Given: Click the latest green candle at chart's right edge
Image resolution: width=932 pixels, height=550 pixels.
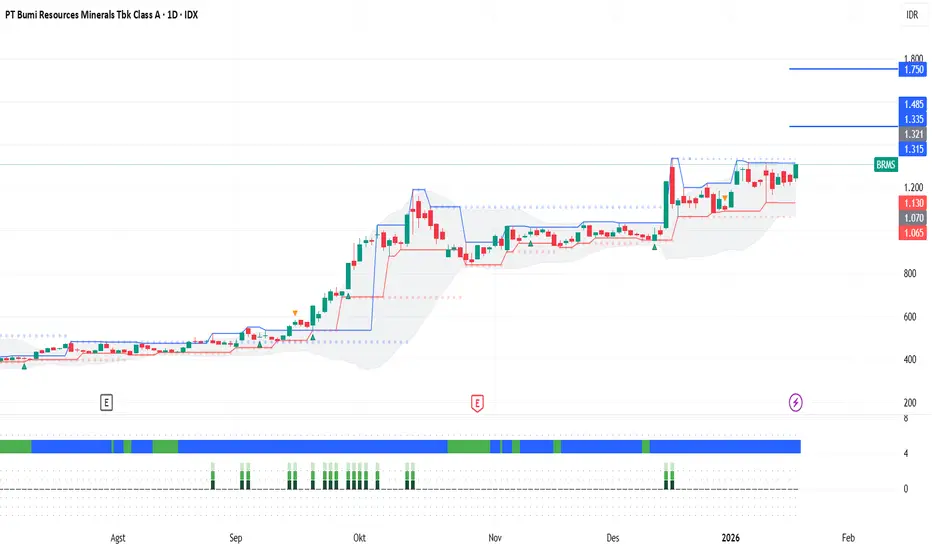Looking at the screenshot, I should tap(796, 171).
